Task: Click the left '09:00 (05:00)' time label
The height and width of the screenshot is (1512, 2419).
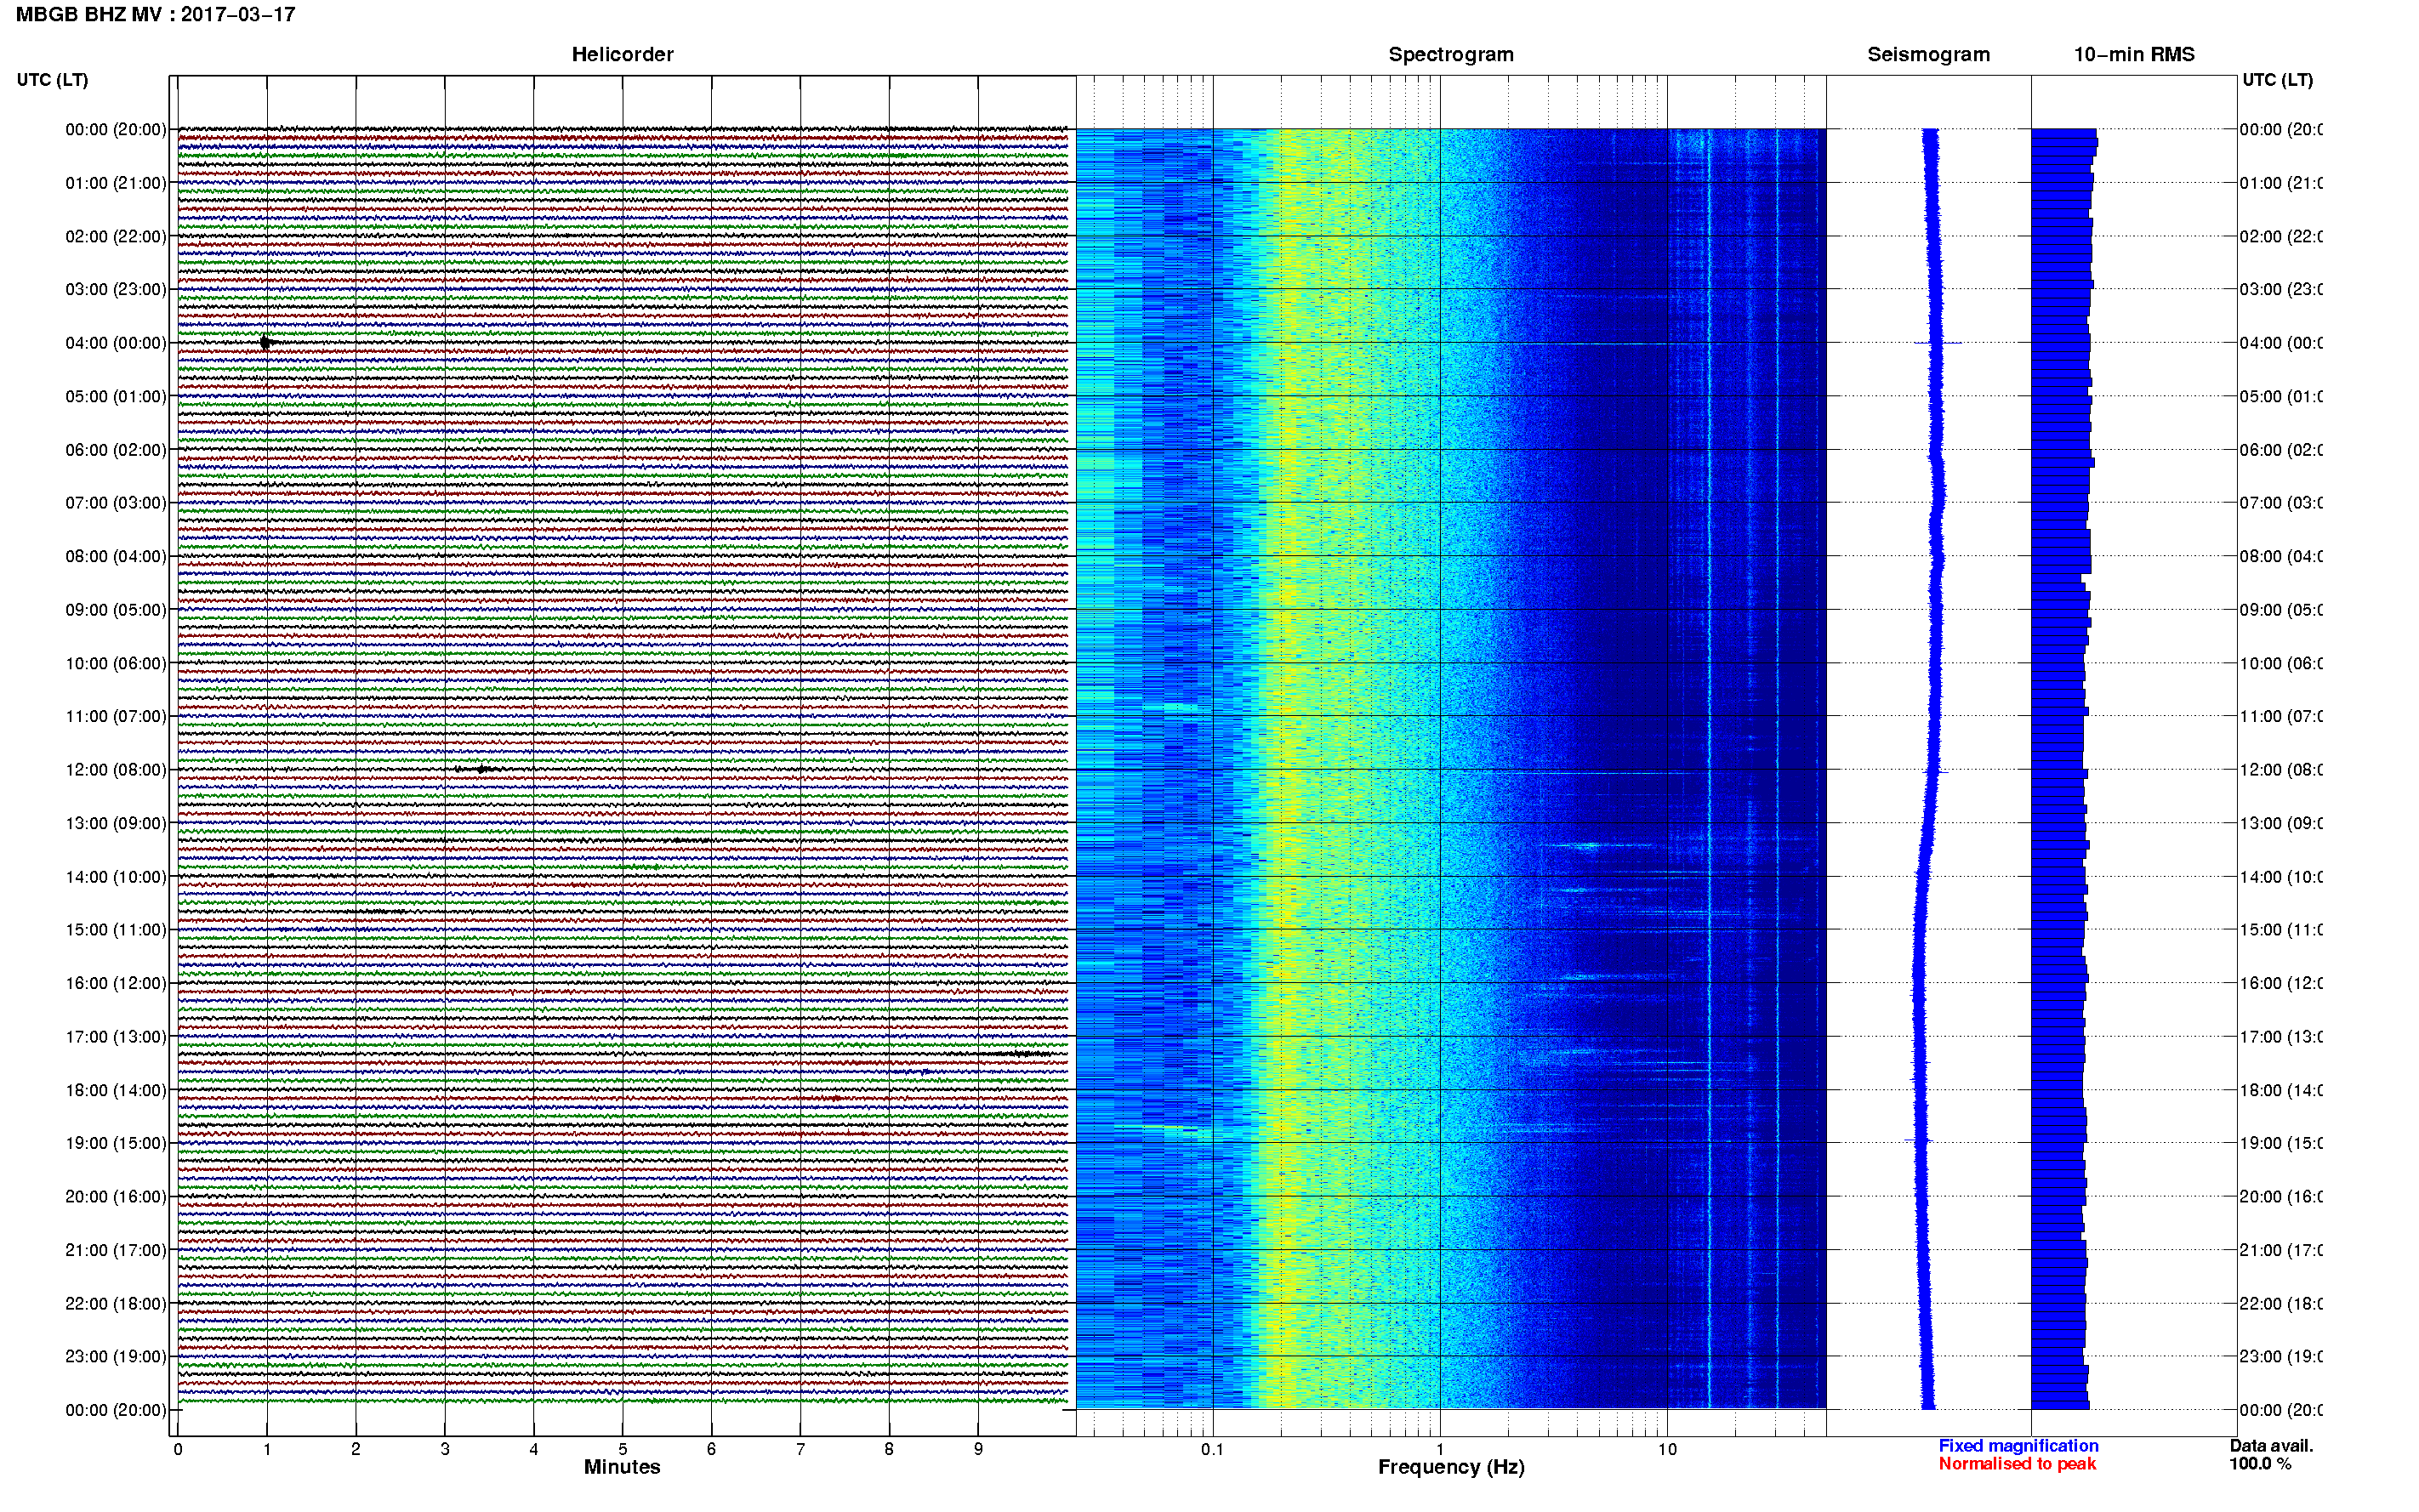Action: [x=116, y=610]
